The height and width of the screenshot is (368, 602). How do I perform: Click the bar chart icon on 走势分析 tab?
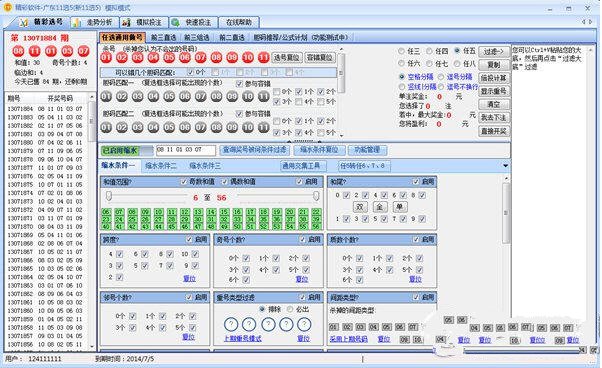tap(76, 23)
